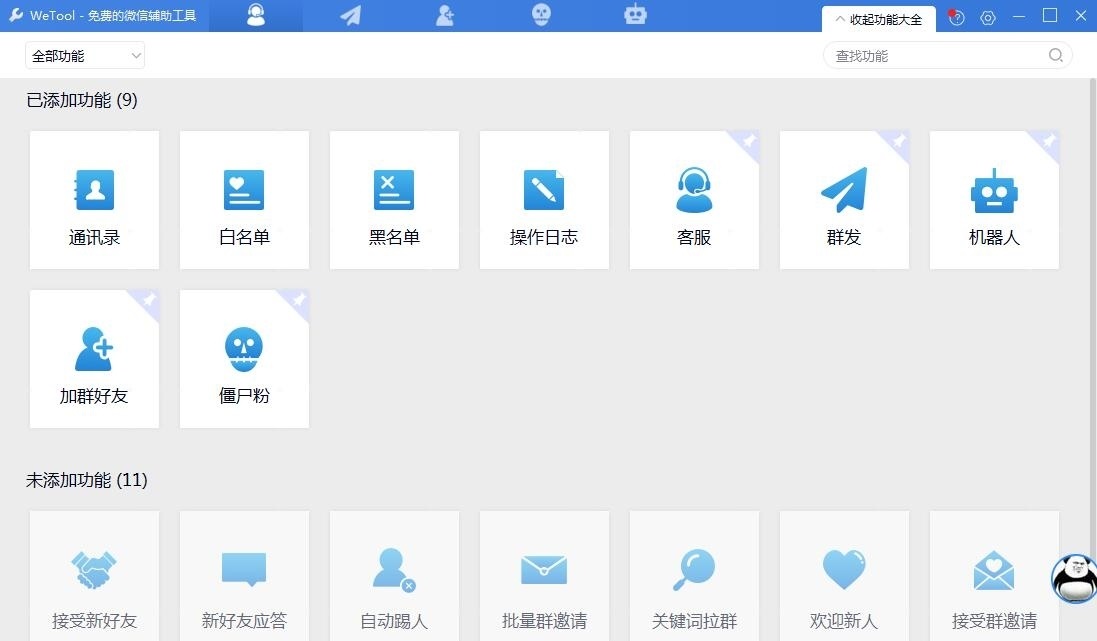
Task: Open the 黑名单 blacklist feature card
Action: pos(394,199)
